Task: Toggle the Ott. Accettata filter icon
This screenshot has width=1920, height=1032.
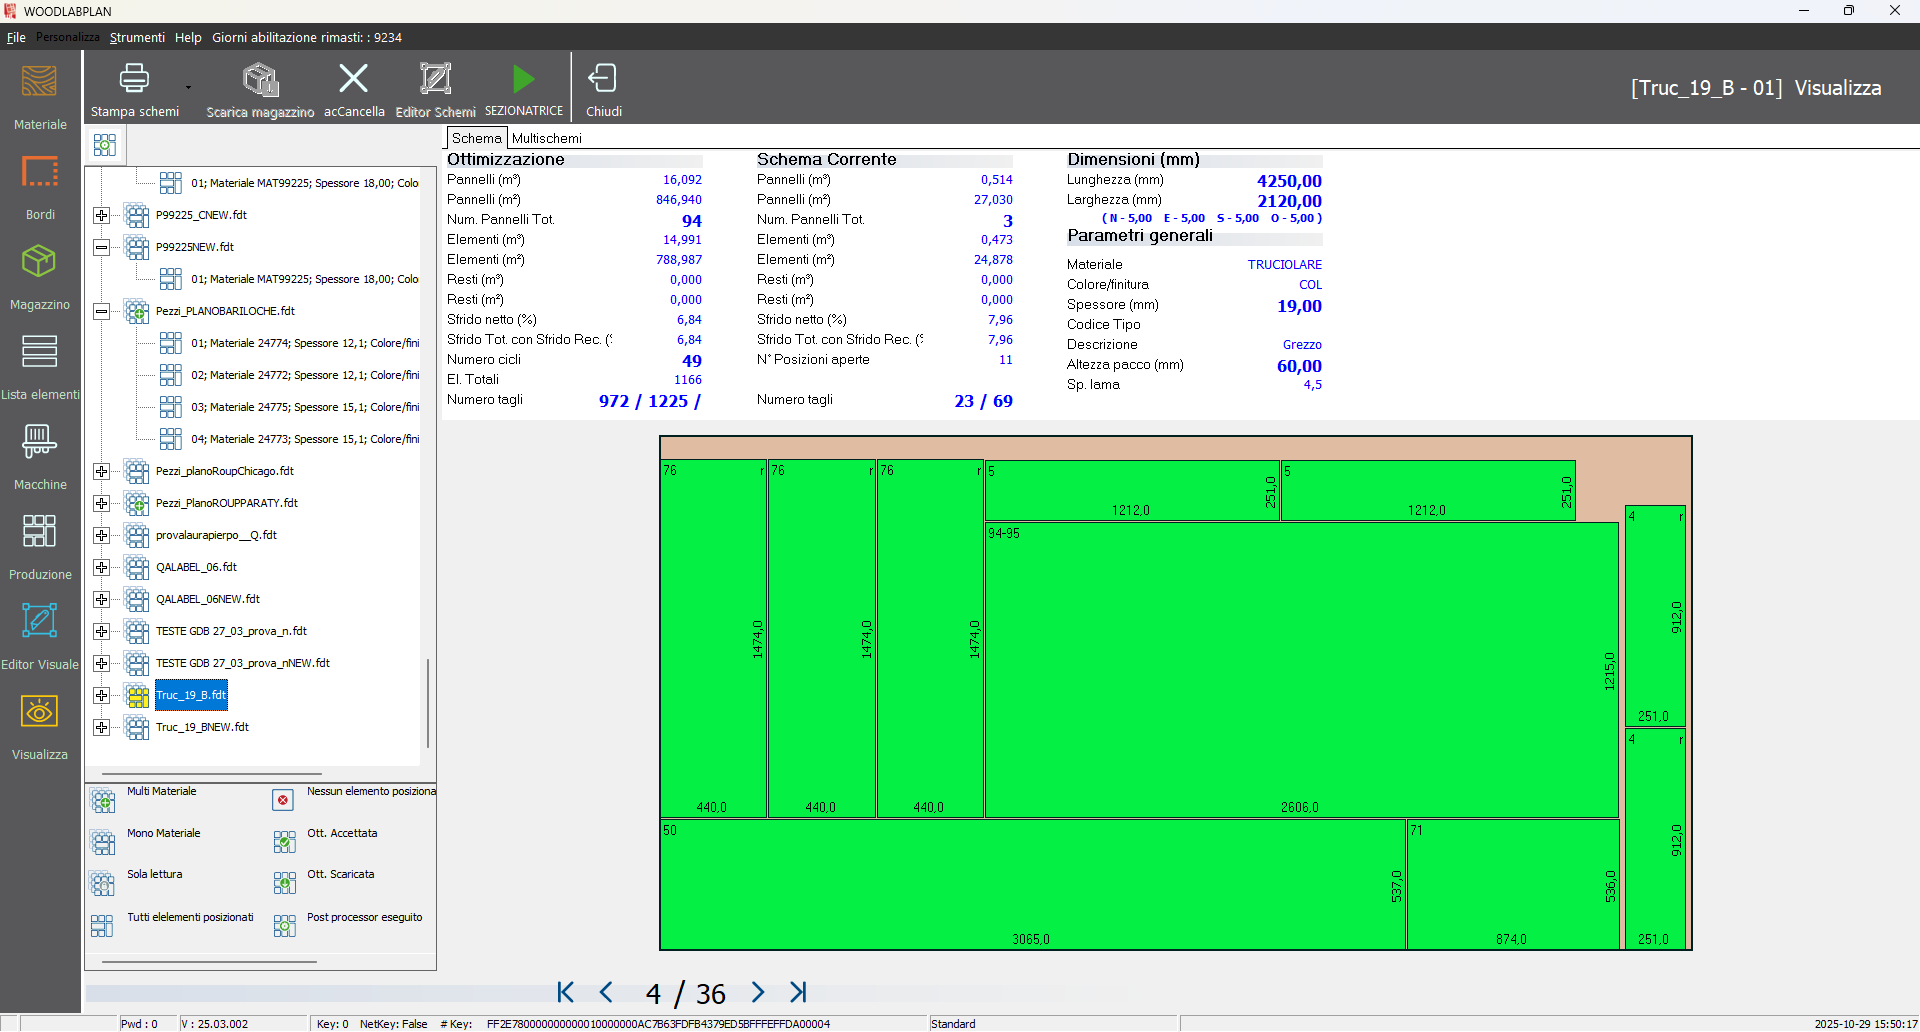Action: [x=284, y=842]
